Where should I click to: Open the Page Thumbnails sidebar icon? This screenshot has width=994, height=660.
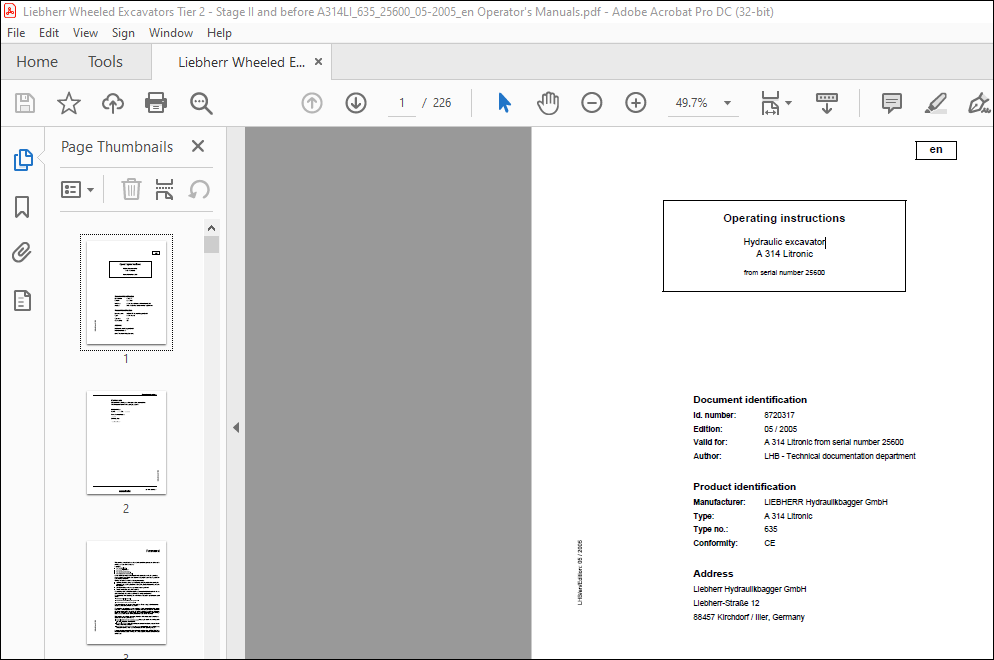pyautogui.click(x=23, y=160)
